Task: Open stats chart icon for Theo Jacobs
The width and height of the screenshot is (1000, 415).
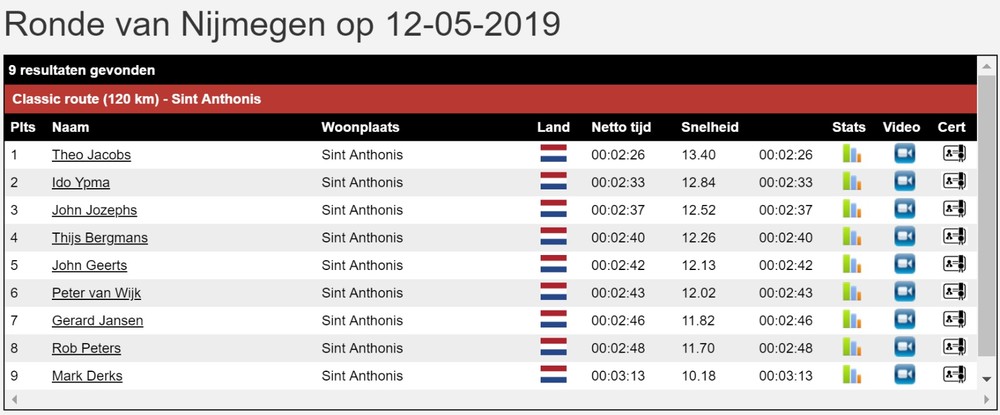Action: pyautogui.click(x=851, y=154)
